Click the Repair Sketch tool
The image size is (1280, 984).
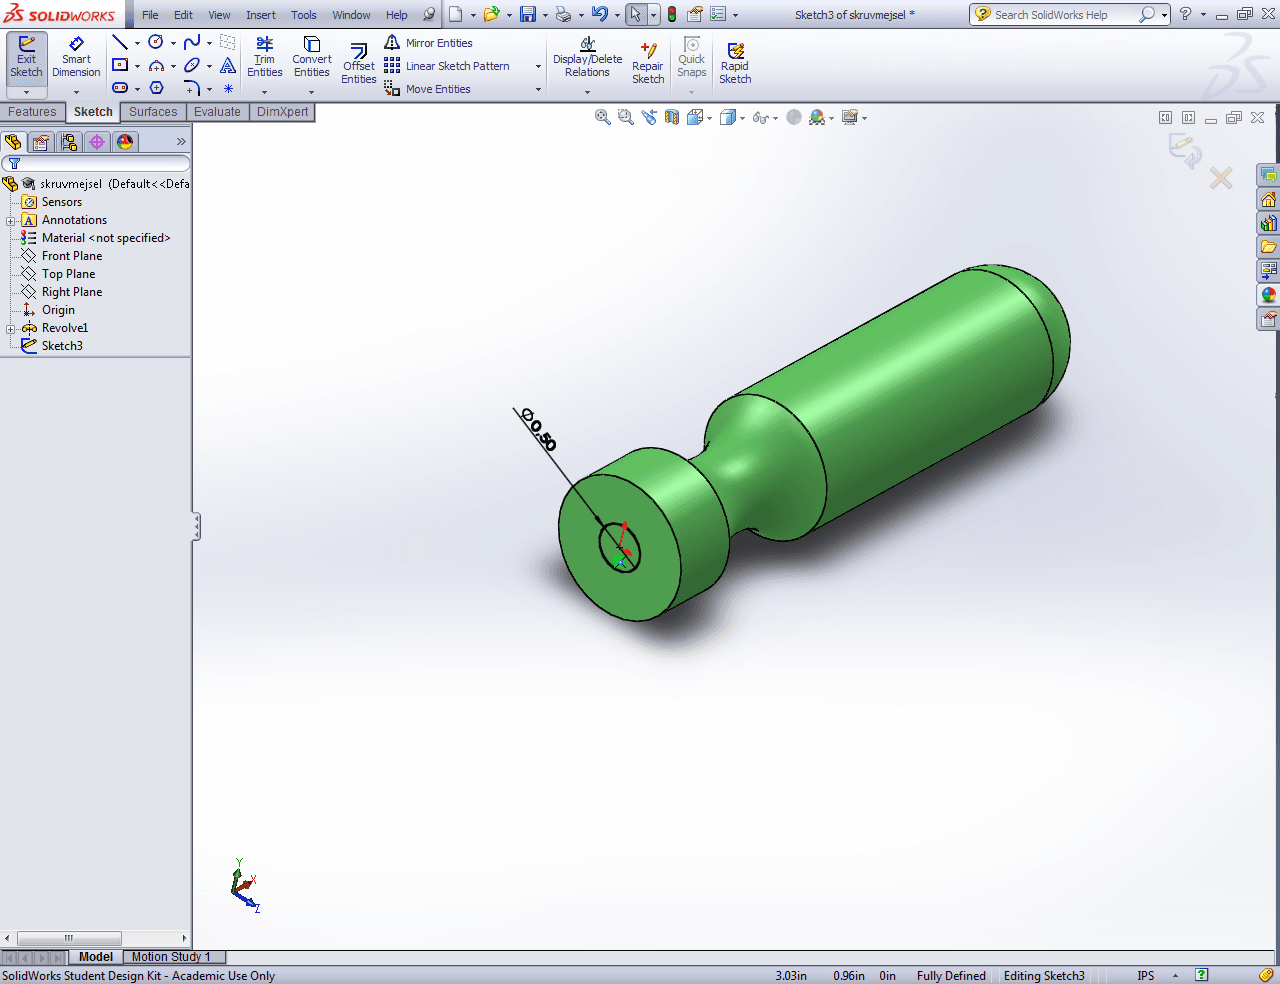[x=648, y=63]
